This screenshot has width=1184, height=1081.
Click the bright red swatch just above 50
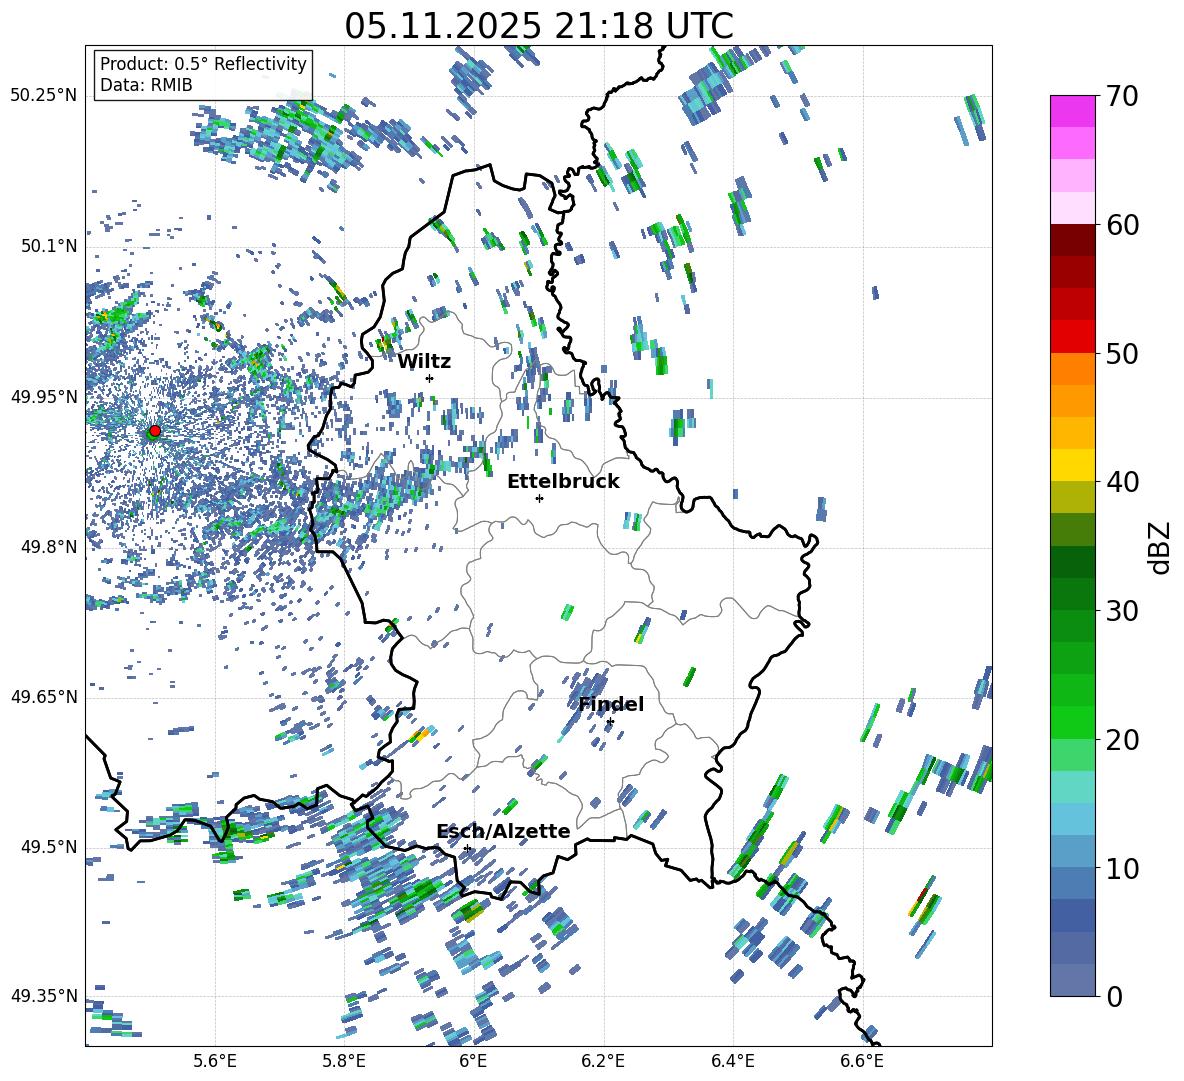click(1073, 337)
